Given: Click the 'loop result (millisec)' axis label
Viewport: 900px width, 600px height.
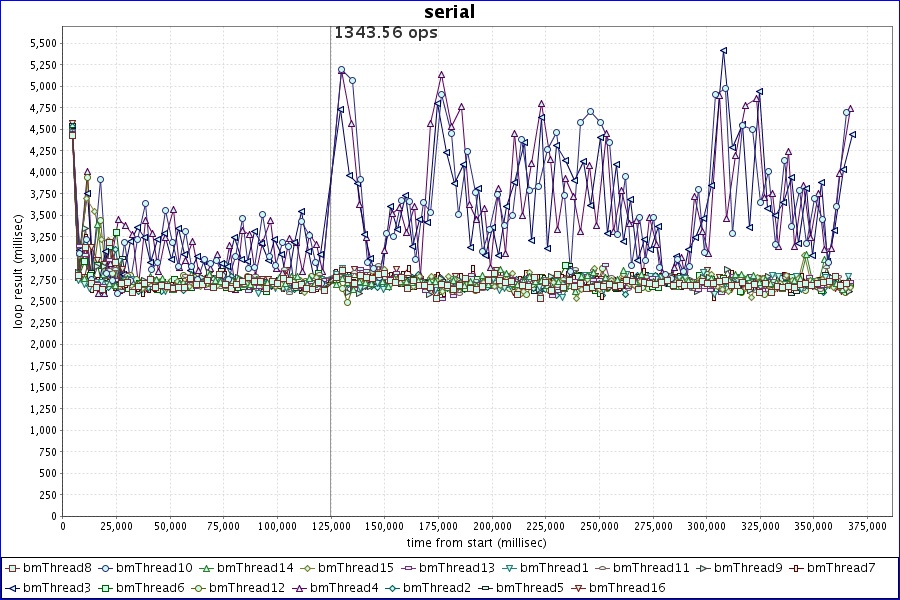Looking at the screenshot, I should (18, 270).
